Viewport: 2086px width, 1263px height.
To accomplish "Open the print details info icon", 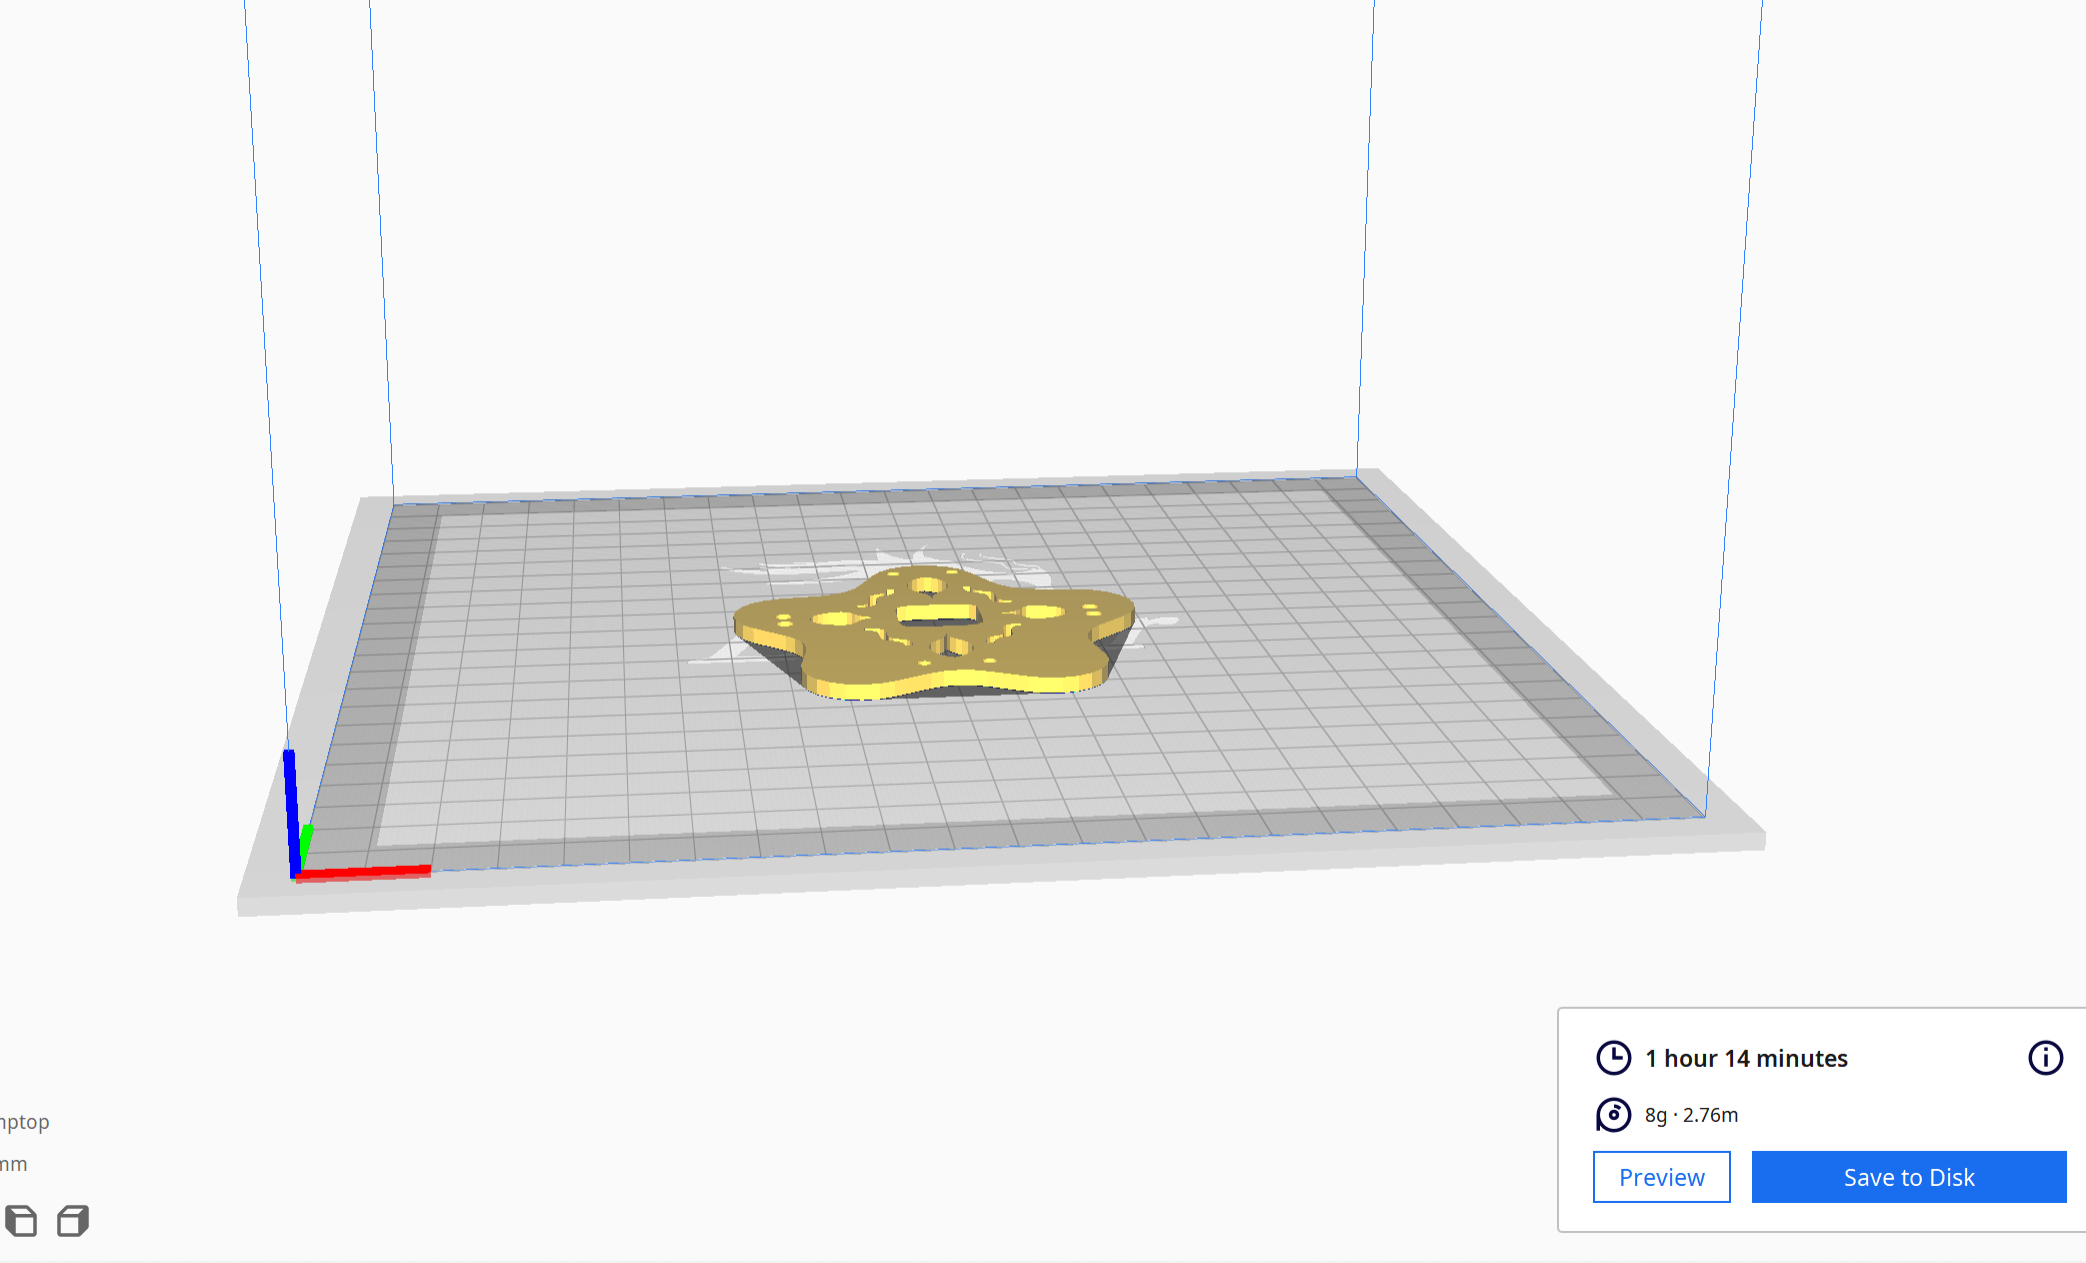I will [2044, 1058].
